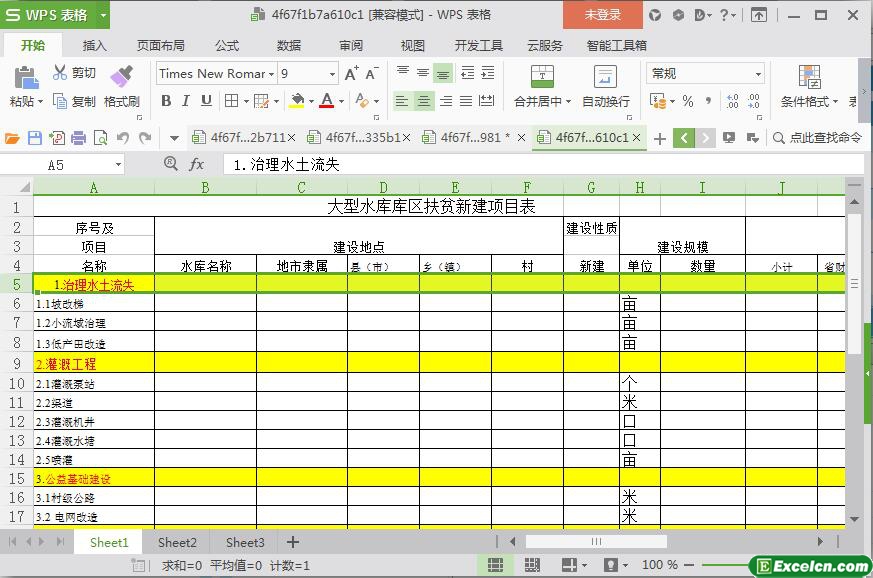873x578 pixels.
Task: Click the save icon in quick access toolbar
Action: (x=35, y=138)
